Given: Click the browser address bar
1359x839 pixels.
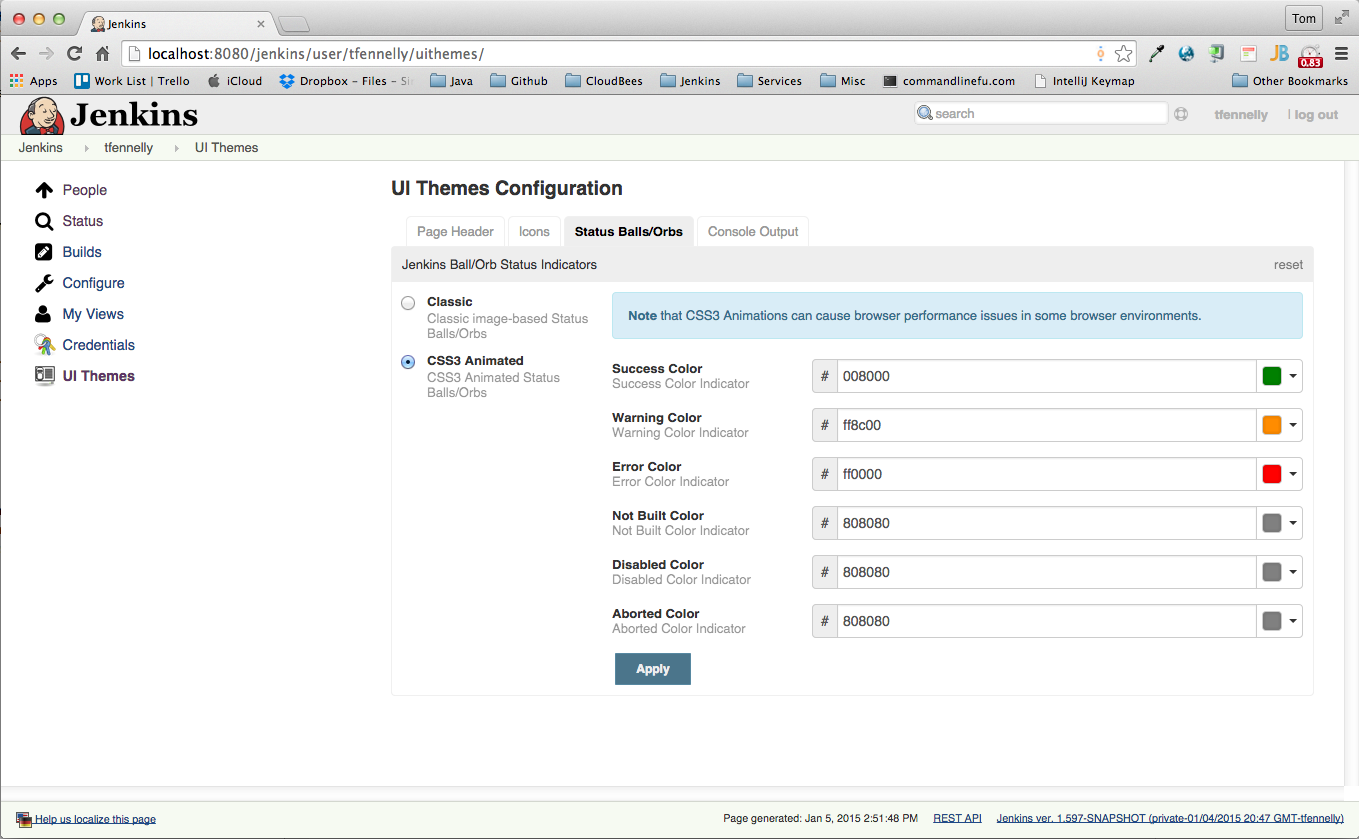Looking at the screenshot, I should point(630,54).
